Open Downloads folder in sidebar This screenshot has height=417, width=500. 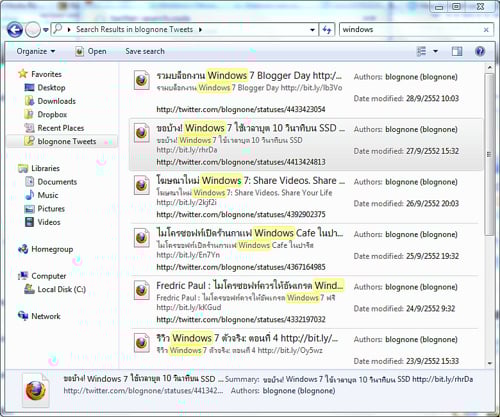tap(56, 101)
